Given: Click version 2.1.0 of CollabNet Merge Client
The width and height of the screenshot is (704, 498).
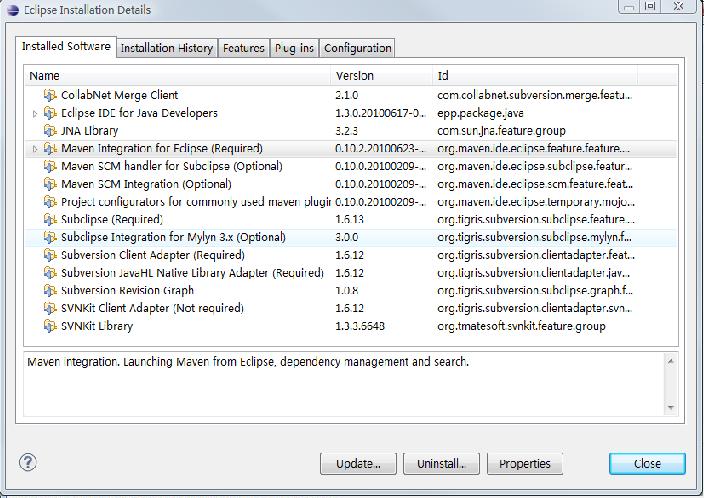Looking at the screenshot, I should 347,95.
